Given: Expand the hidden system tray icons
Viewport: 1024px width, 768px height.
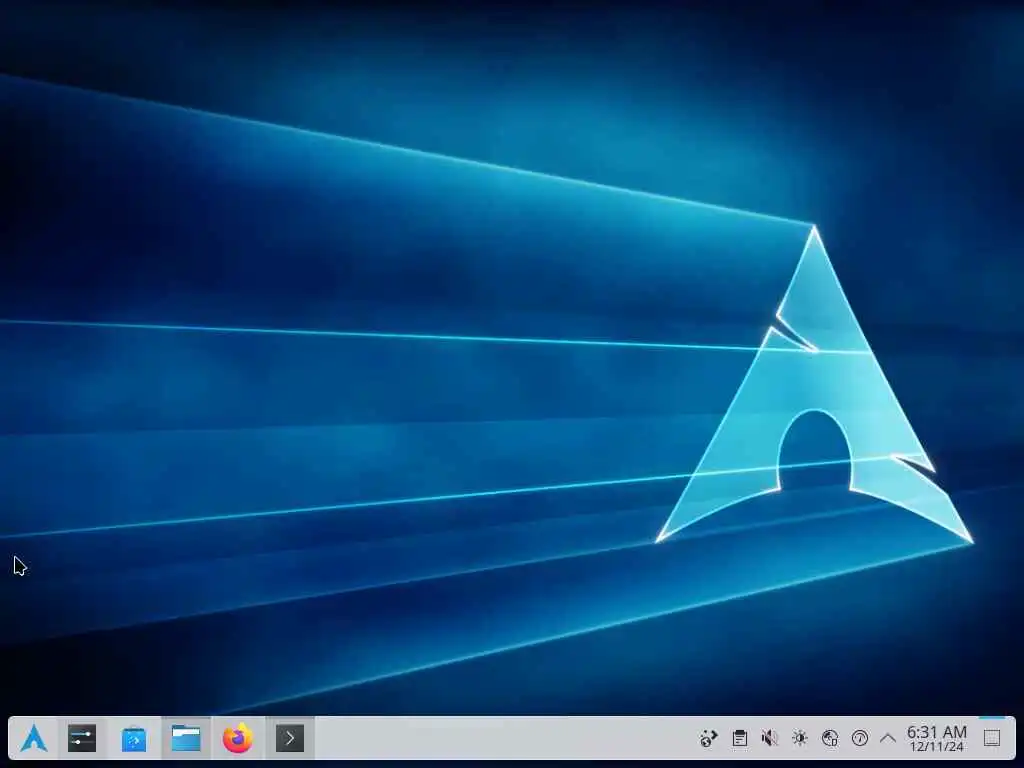Looking at the screenshot, I should coord(888,738).
